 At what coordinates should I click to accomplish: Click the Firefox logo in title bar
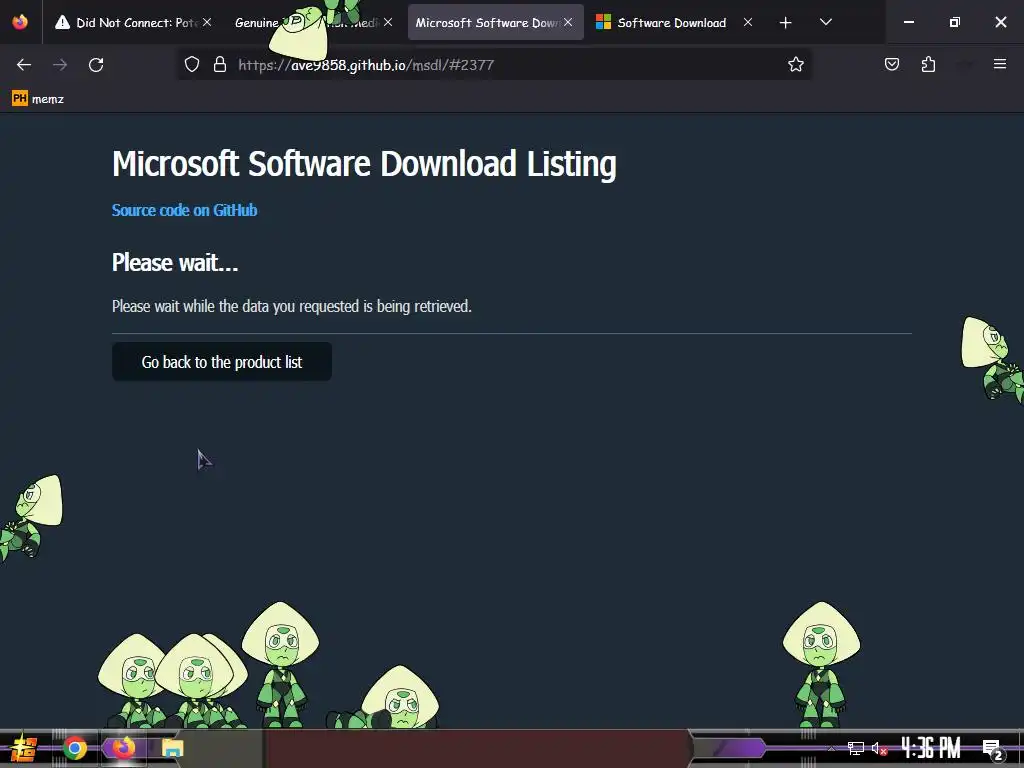coord(20,22)
